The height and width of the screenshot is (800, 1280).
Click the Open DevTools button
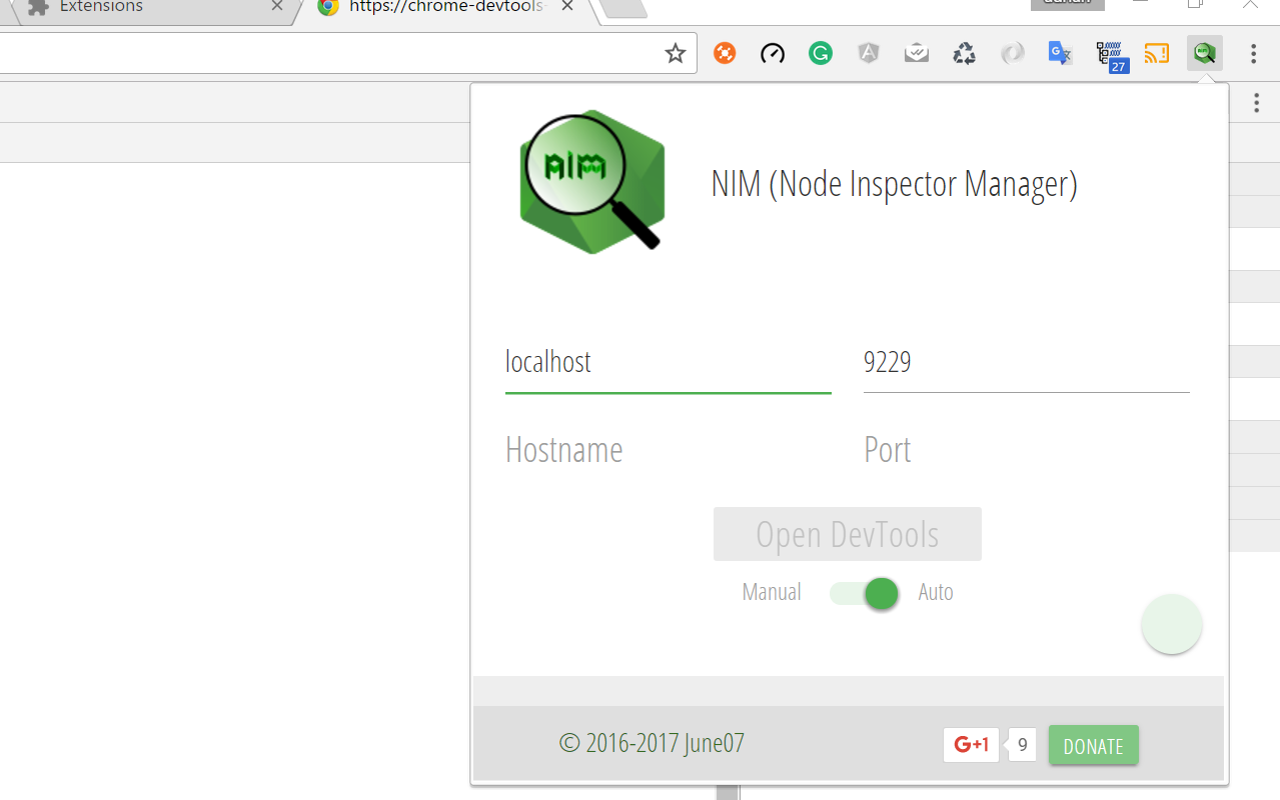coord(847,534)
